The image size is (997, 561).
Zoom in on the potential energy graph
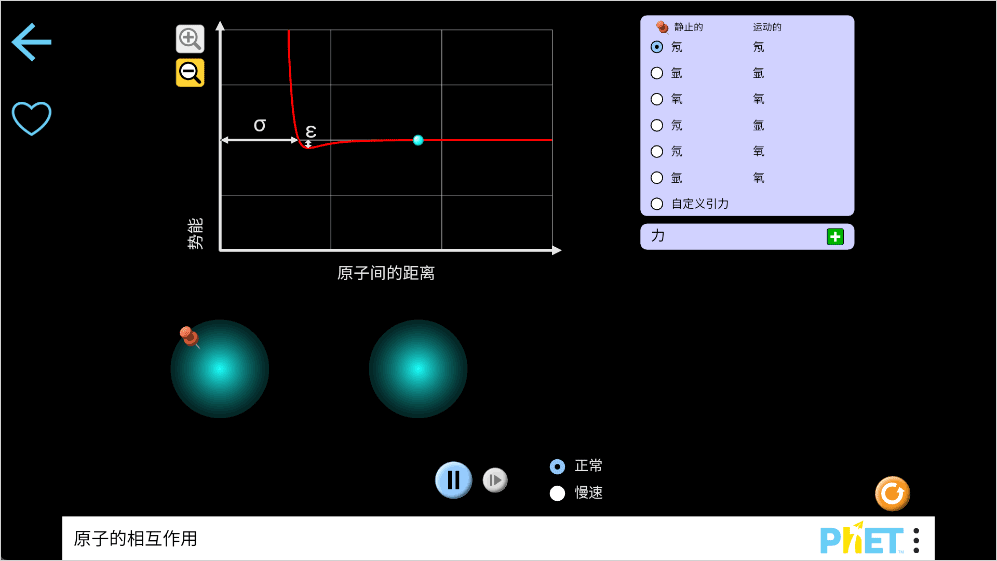pyautogui.click(x=189, y=39)
